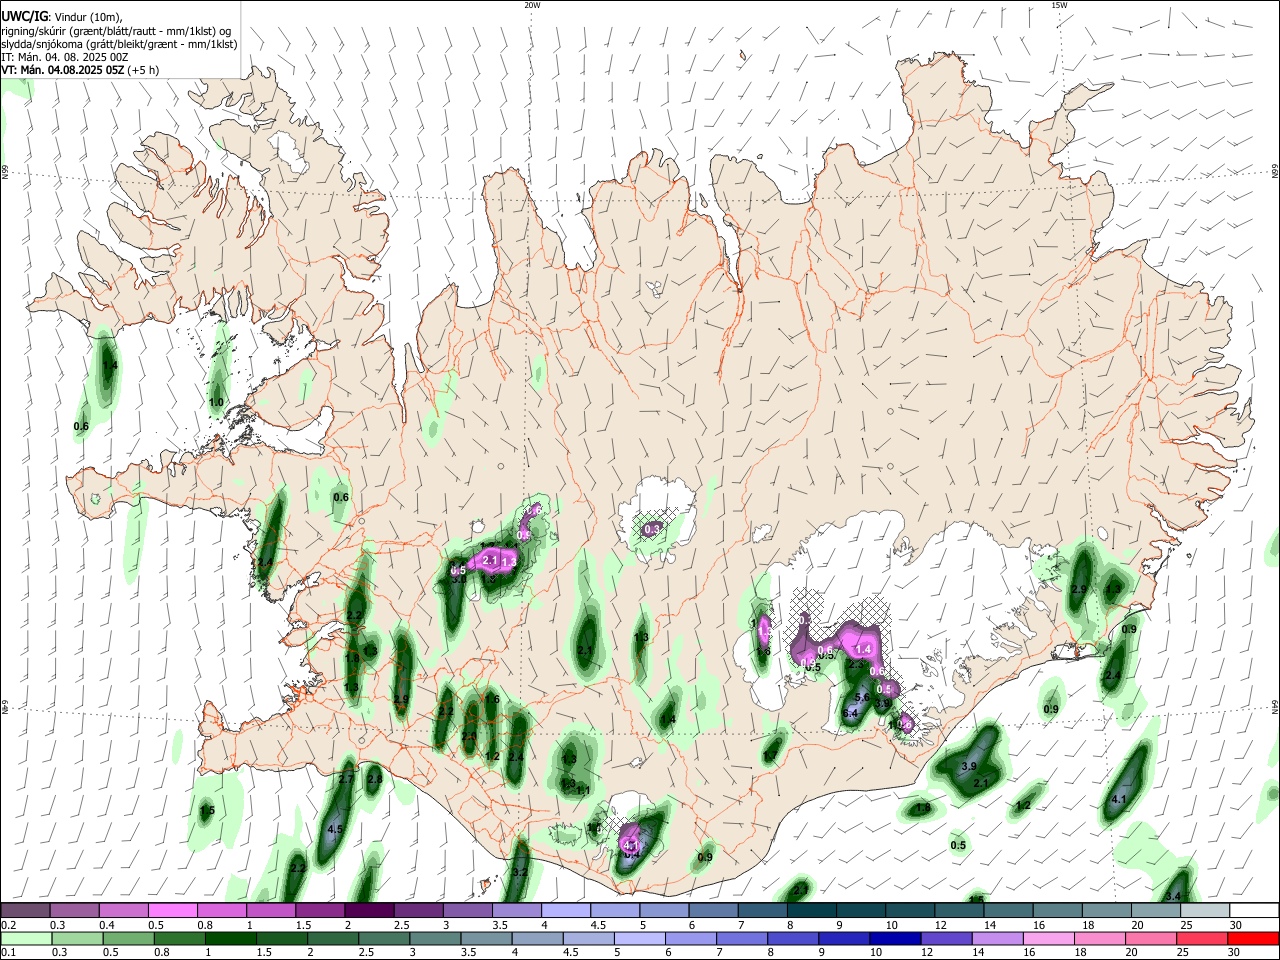1280x960 pixels.
Task: Click the red 30 swatch at lower legend's end
Action: [x=1252, y=938]
